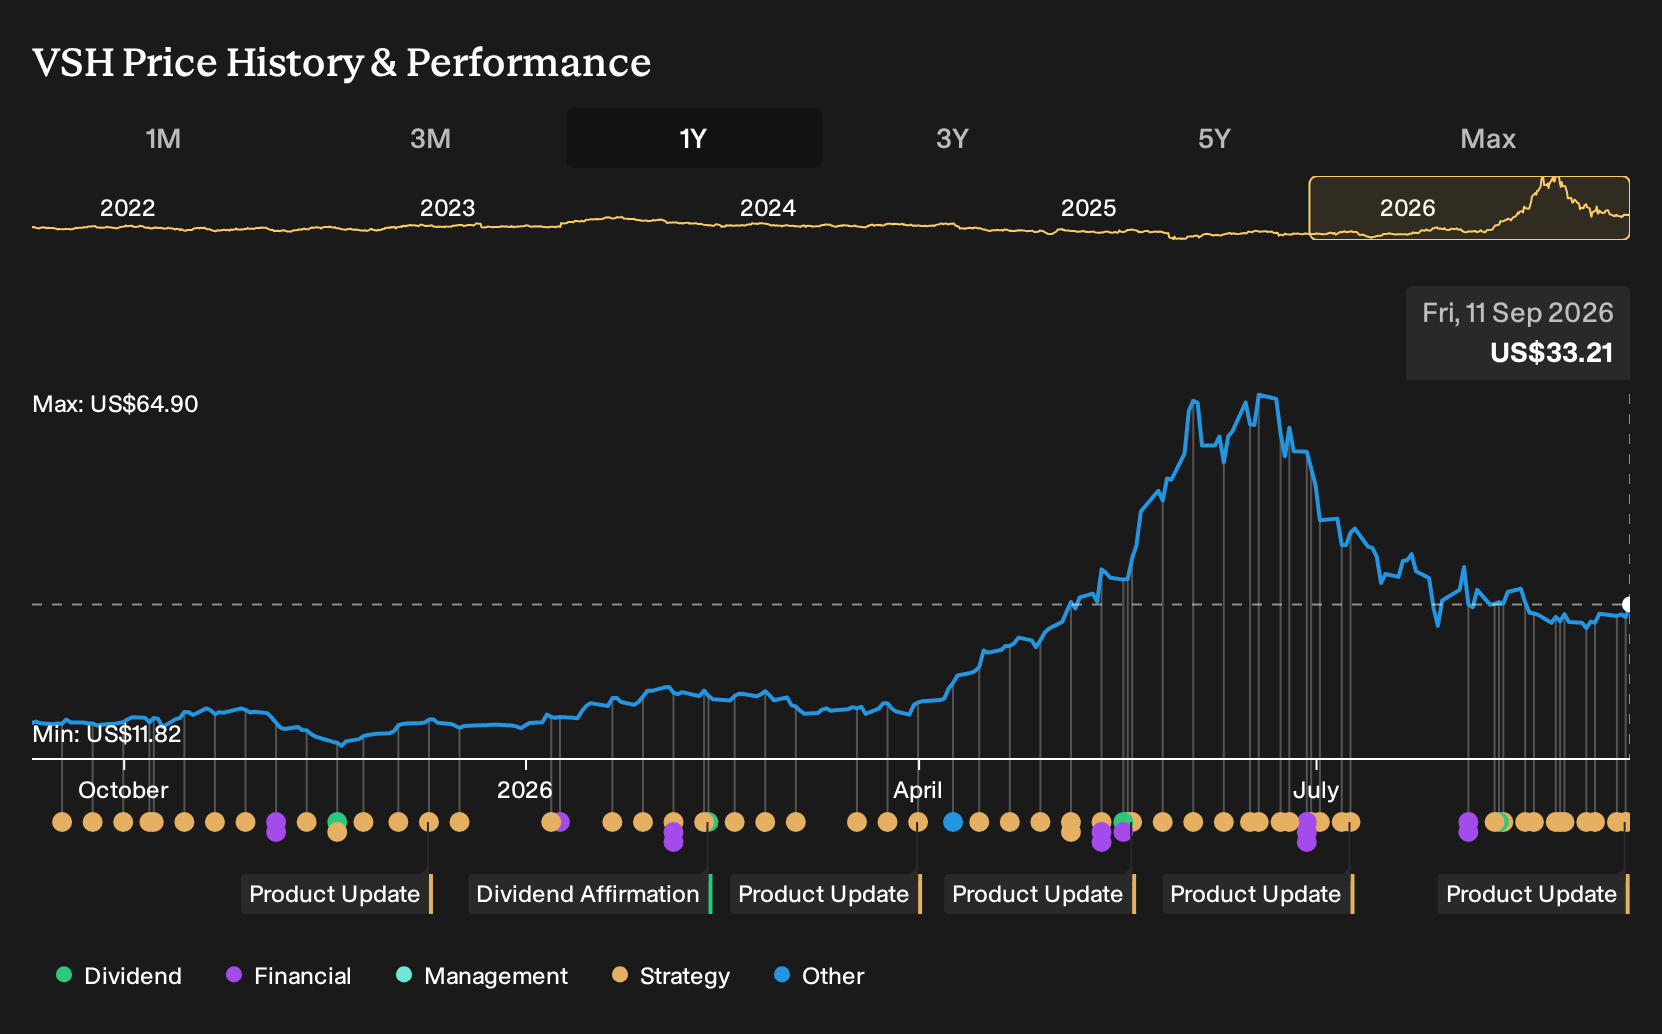Switch to the 3M time range tab
This screenshot has height=1034, width=1662.
point(430,138)
